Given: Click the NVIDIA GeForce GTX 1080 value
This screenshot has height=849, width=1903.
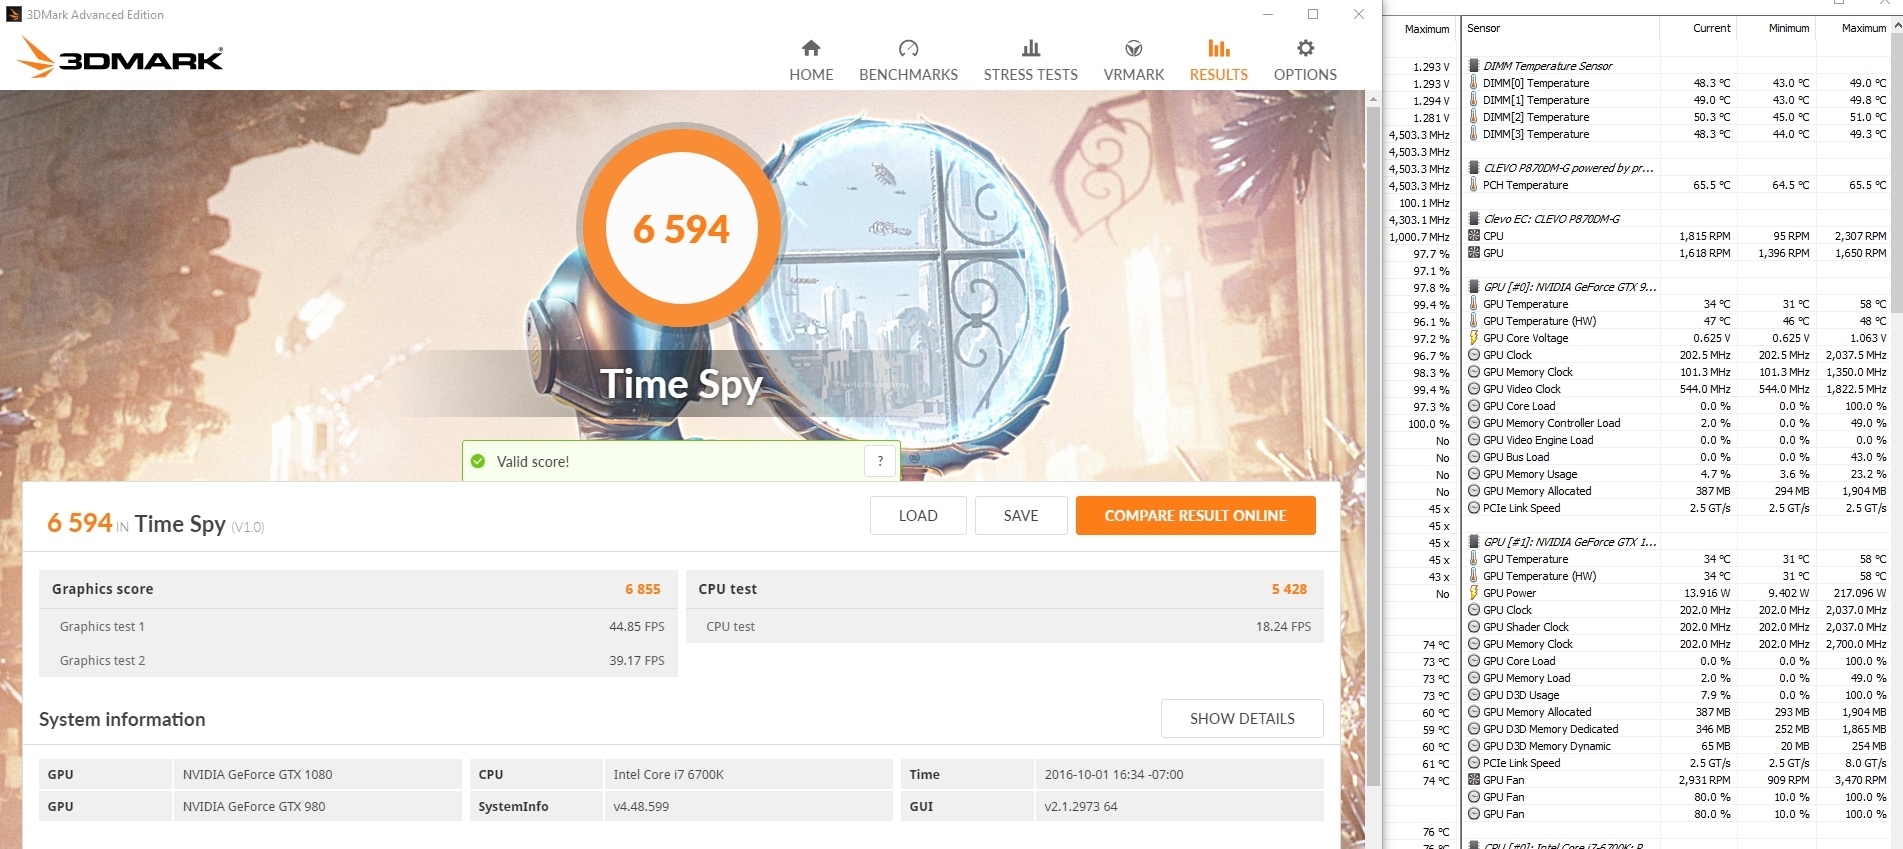Looking at the screenshot, I should tap(257, 774).
